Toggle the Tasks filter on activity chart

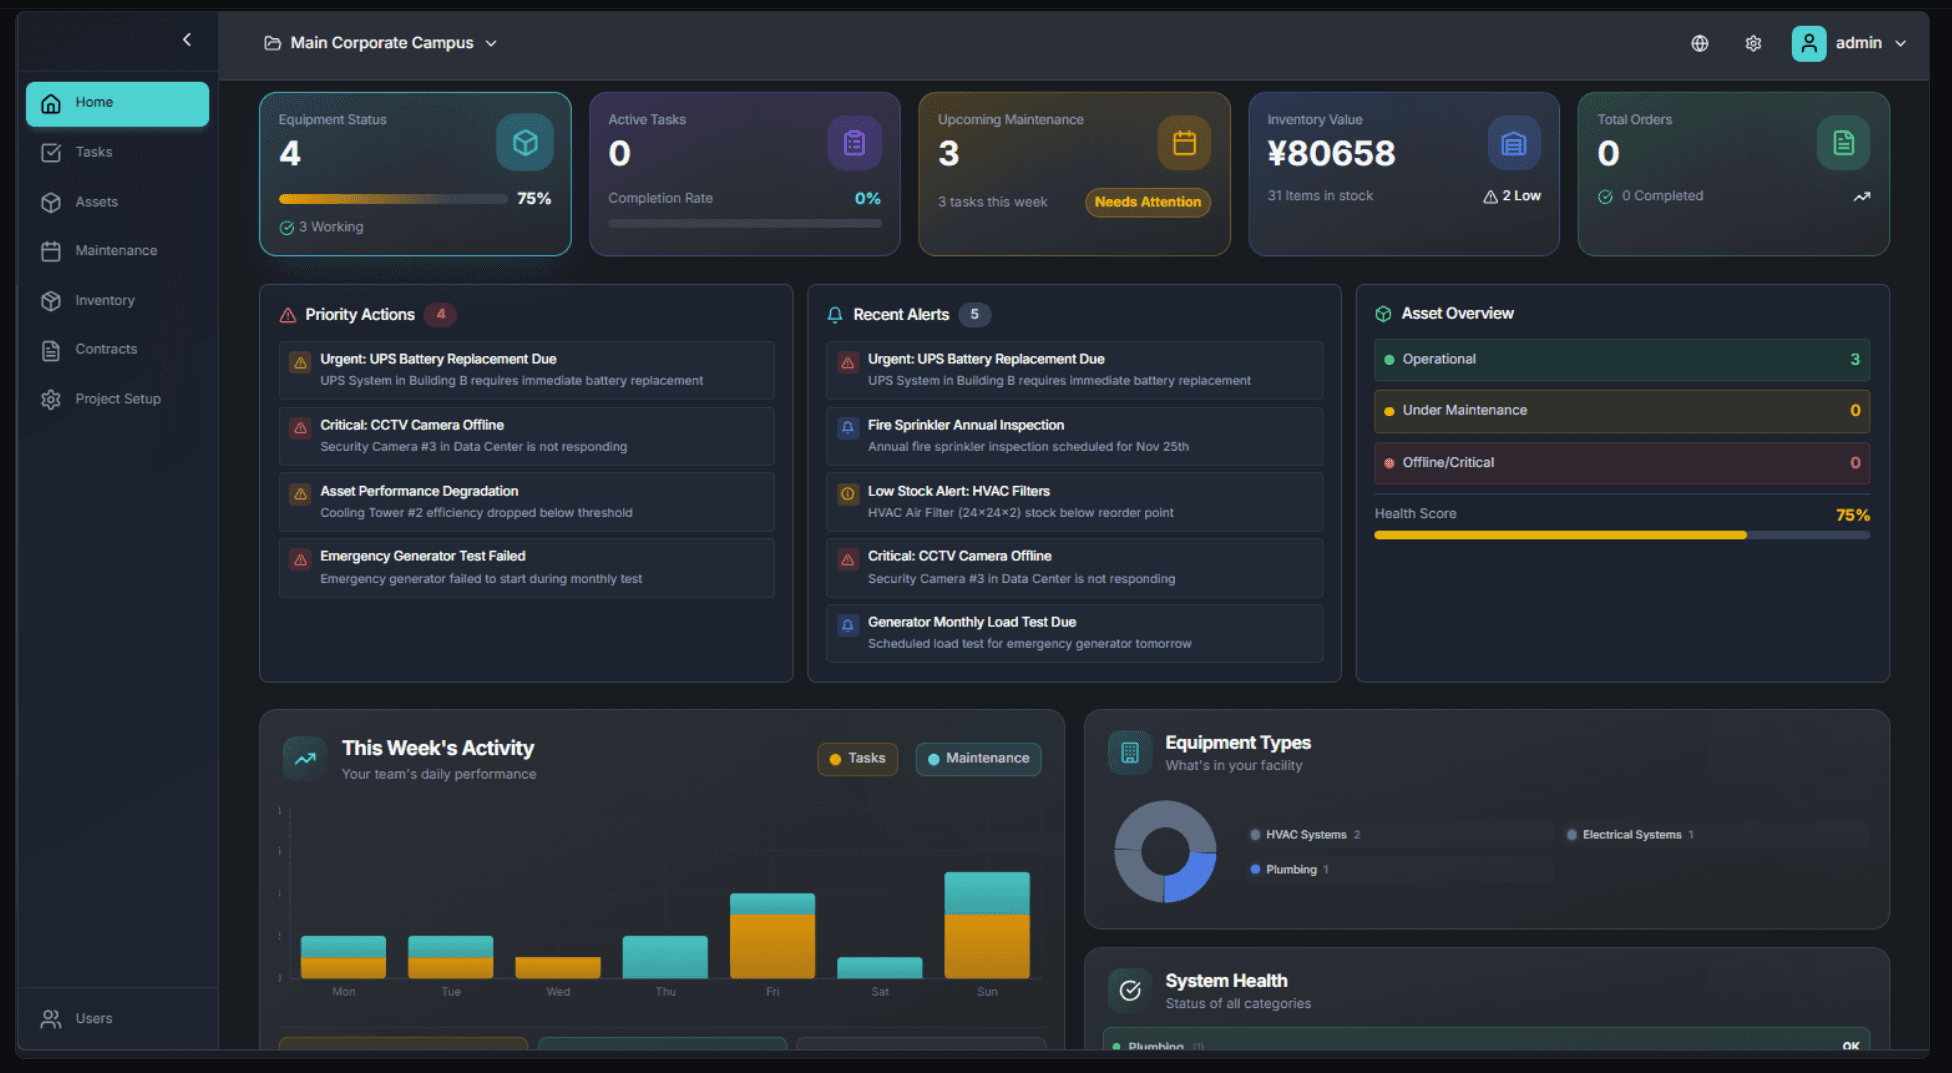tap(856, 758)
